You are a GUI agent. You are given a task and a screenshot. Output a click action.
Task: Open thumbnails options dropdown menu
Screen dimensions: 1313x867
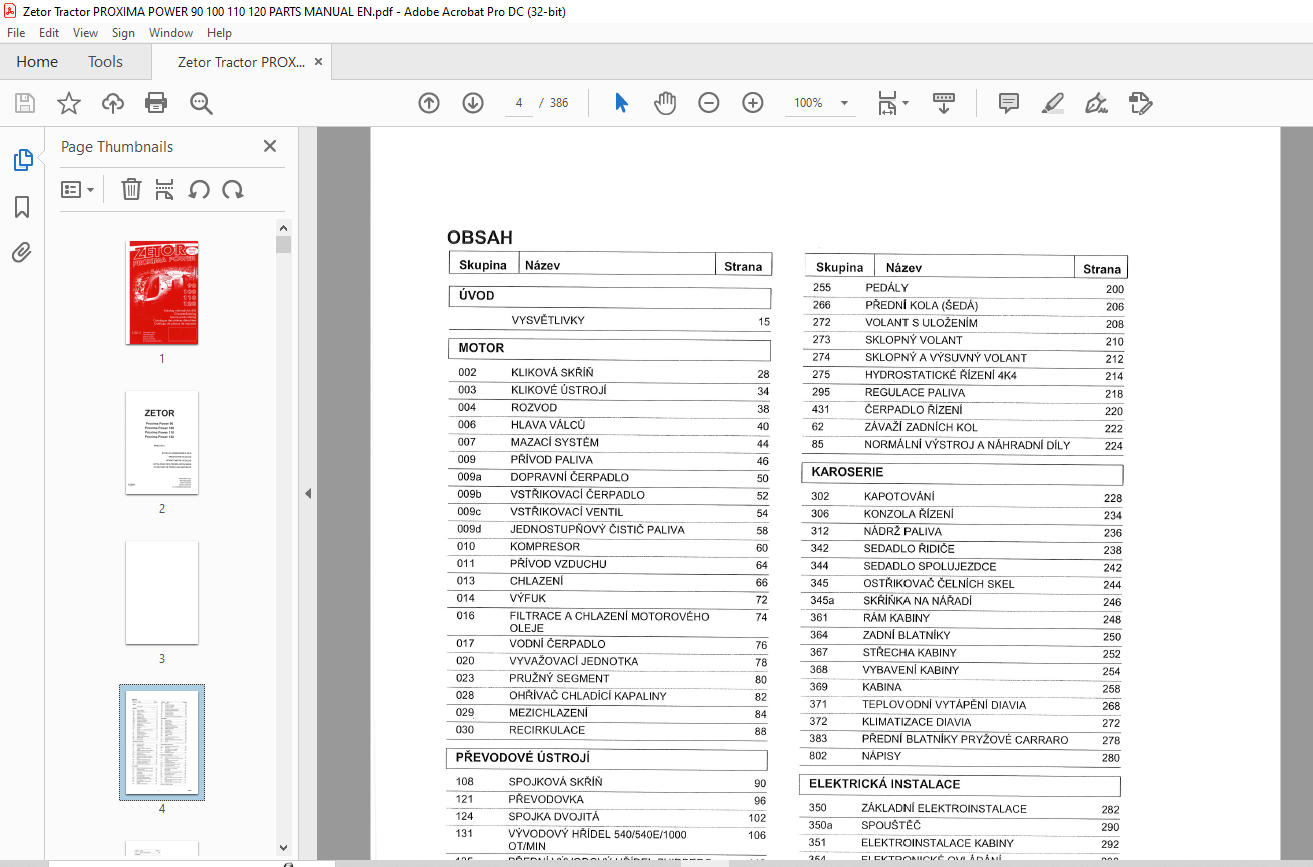(77, 189)
